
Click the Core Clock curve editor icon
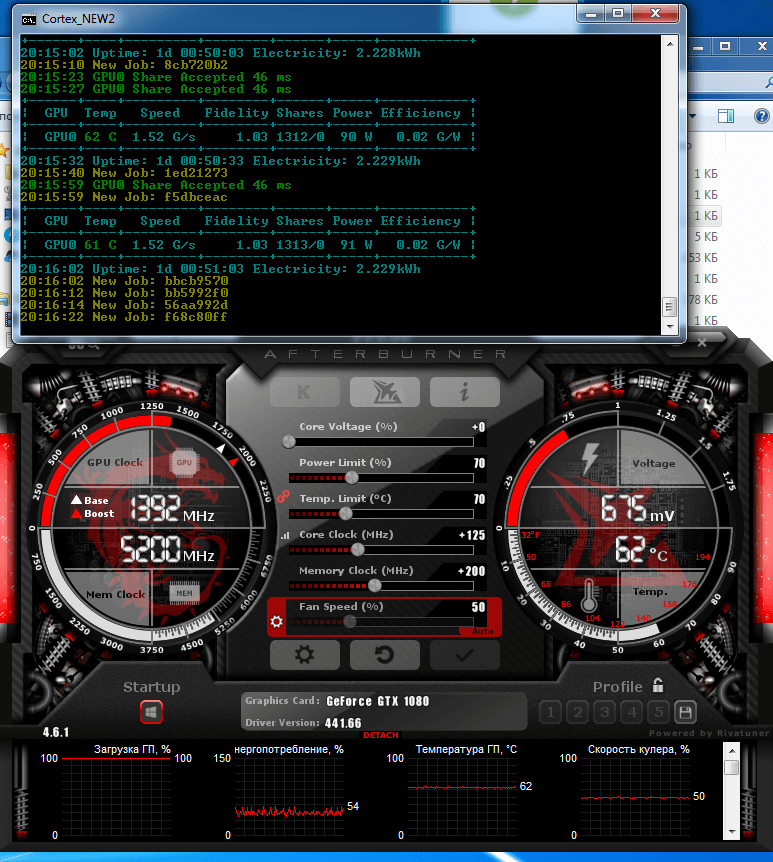click(285, 535)
